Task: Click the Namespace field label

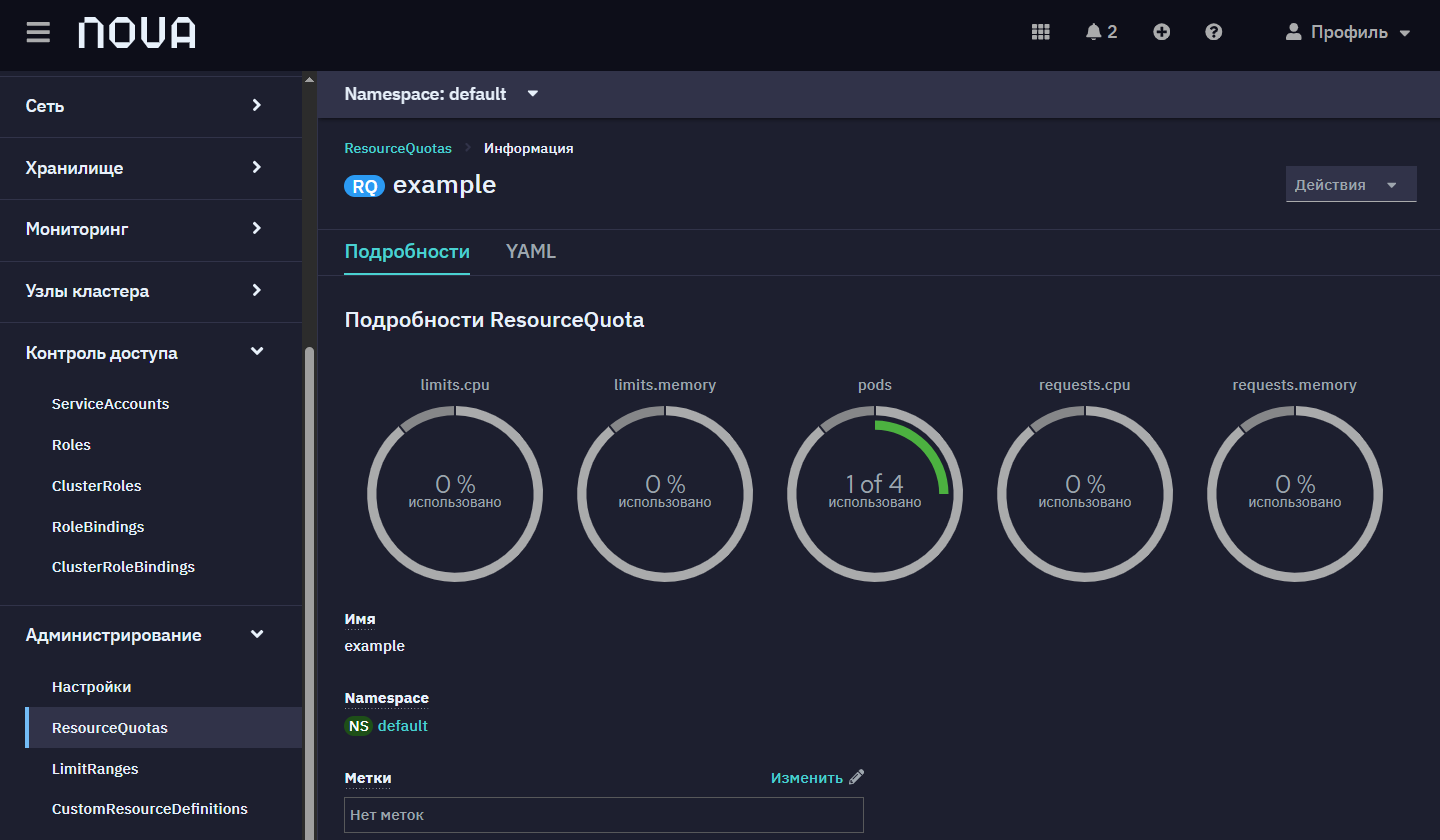Action: pyautogui.click(x=386, y=698)
